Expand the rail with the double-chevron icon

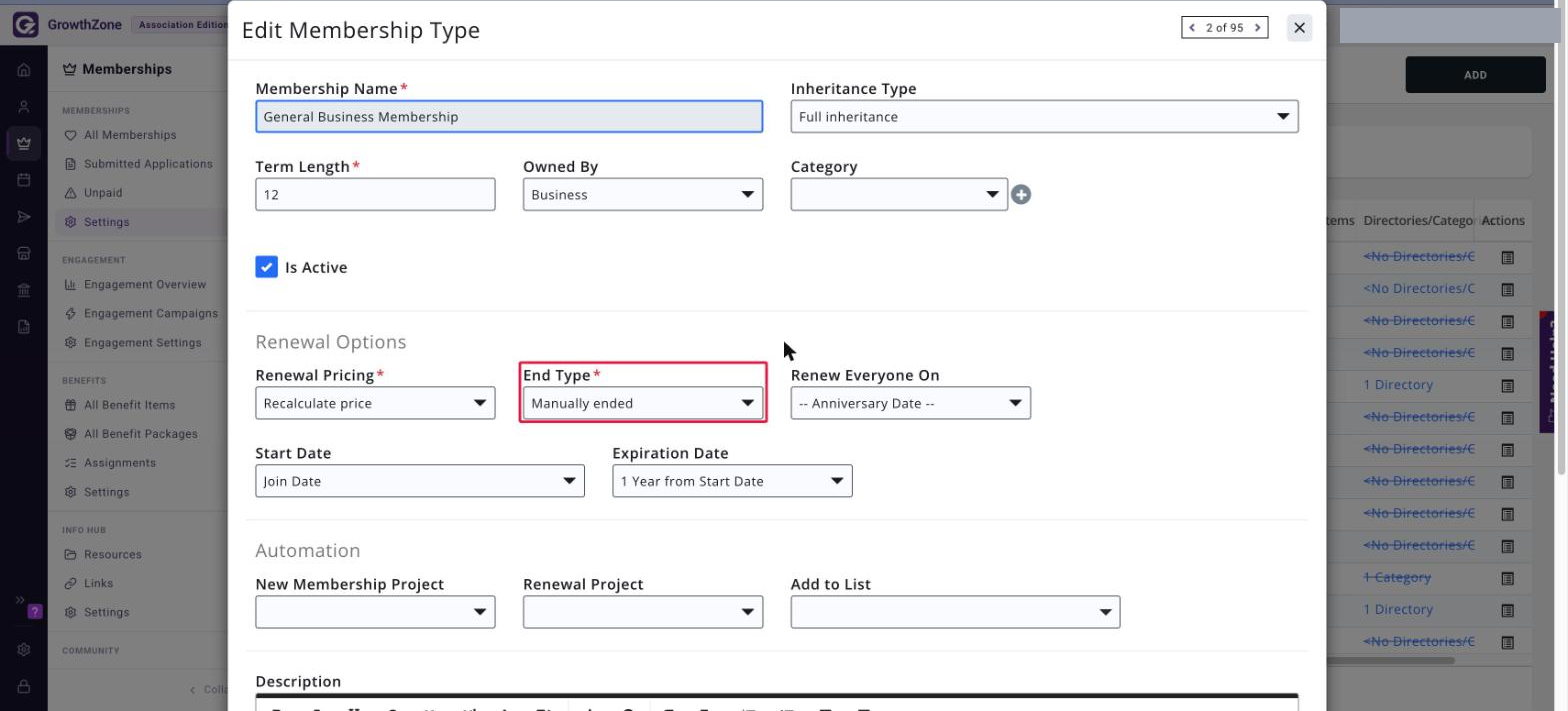coord(19,600)
